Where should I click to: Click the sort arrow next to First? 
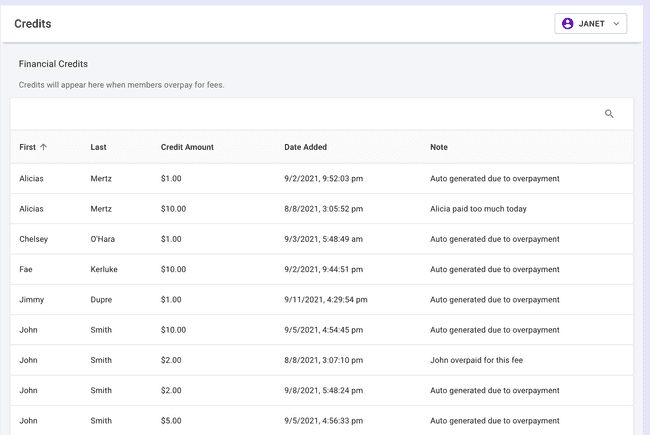click(x=43, y=147)
